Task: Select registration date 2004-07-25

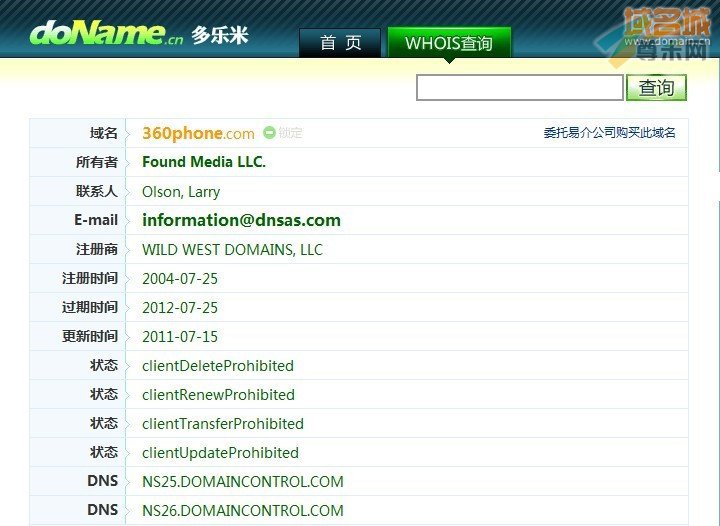Action: (x=180, y=279)
